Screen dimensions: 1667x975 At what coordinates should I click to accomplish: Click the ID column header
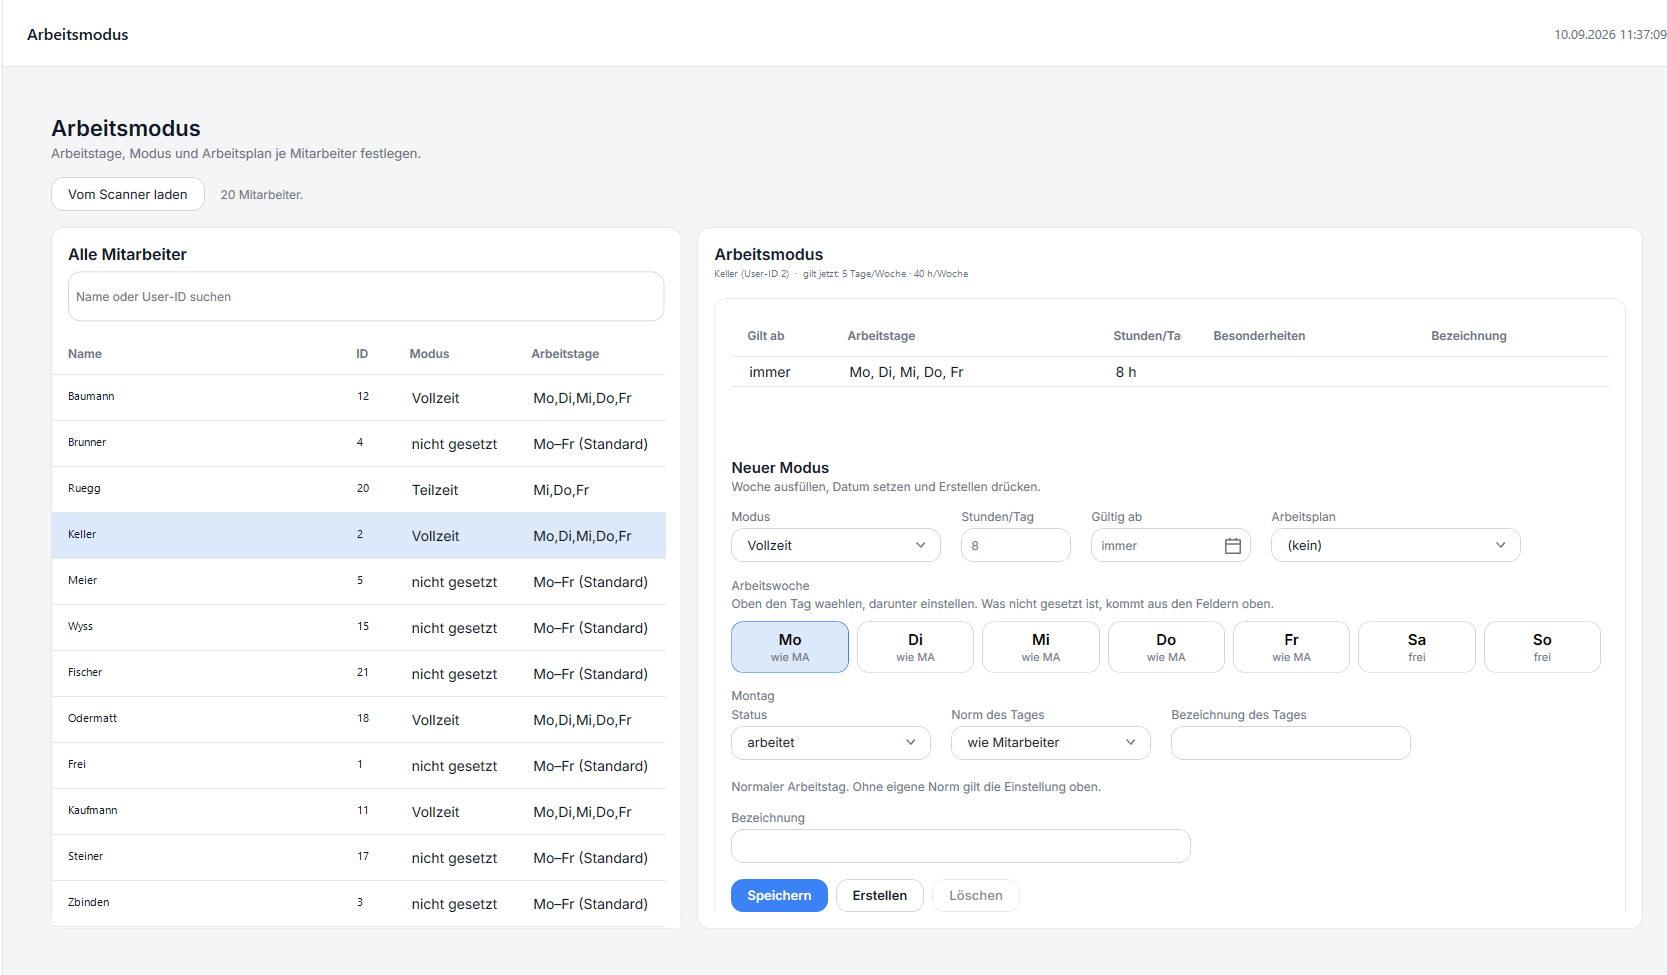coord(362,354)
